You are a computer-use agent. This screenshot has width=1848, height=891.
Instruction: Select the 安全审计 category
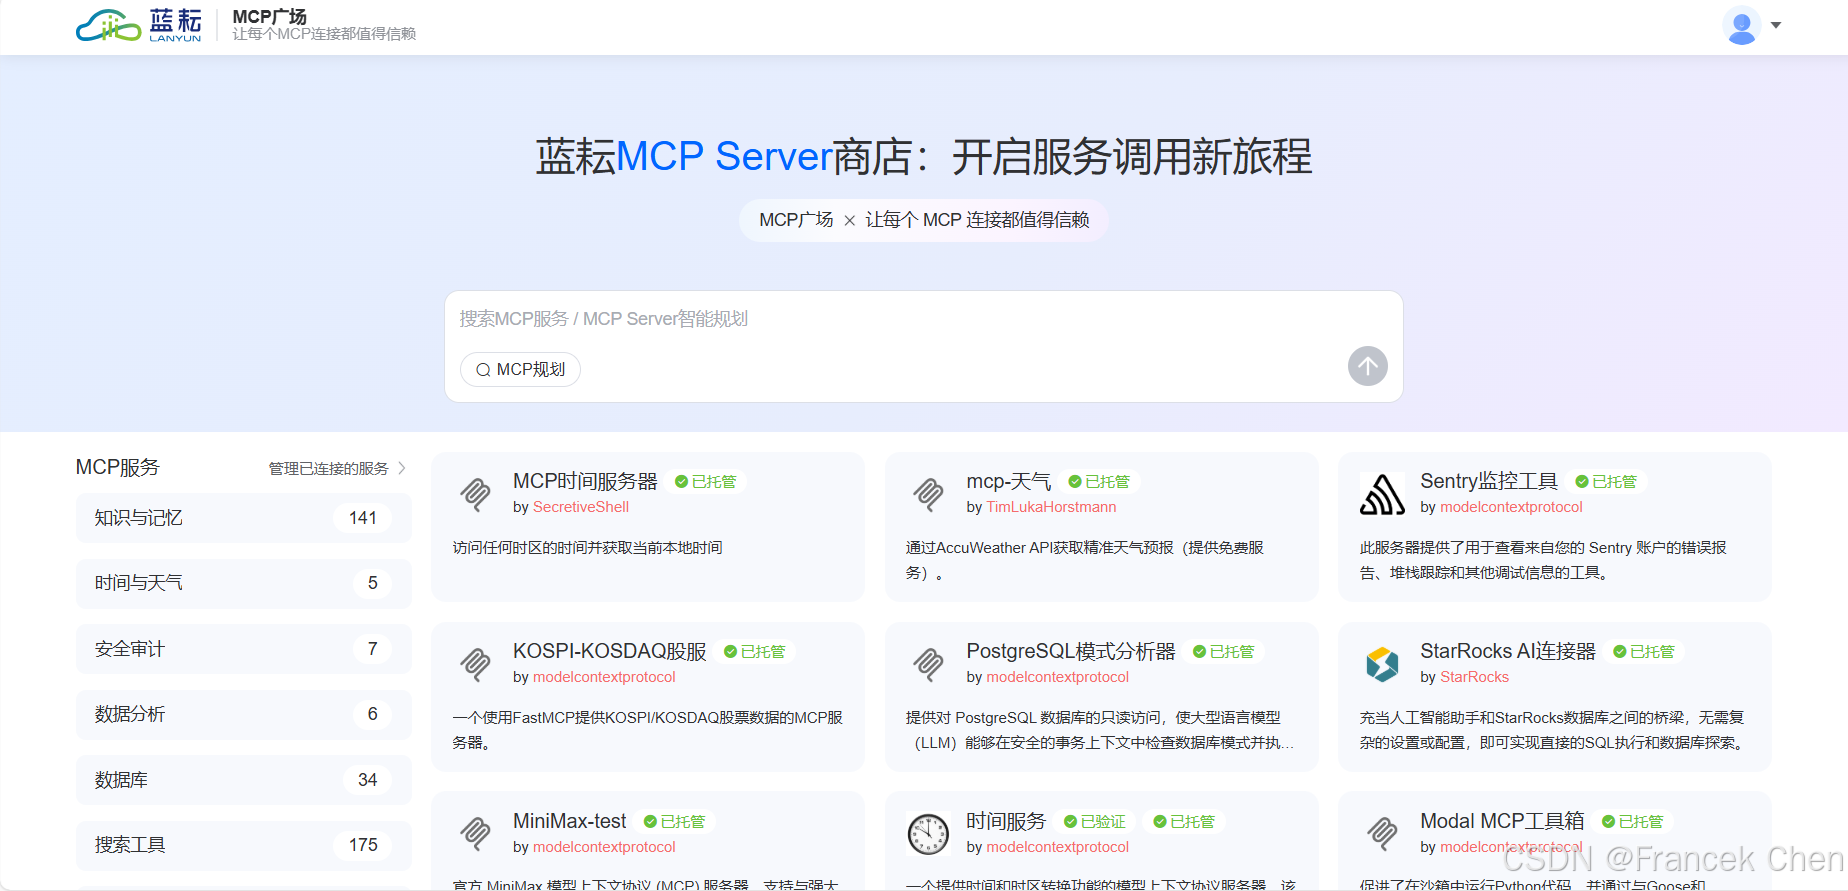coord(243,649)
